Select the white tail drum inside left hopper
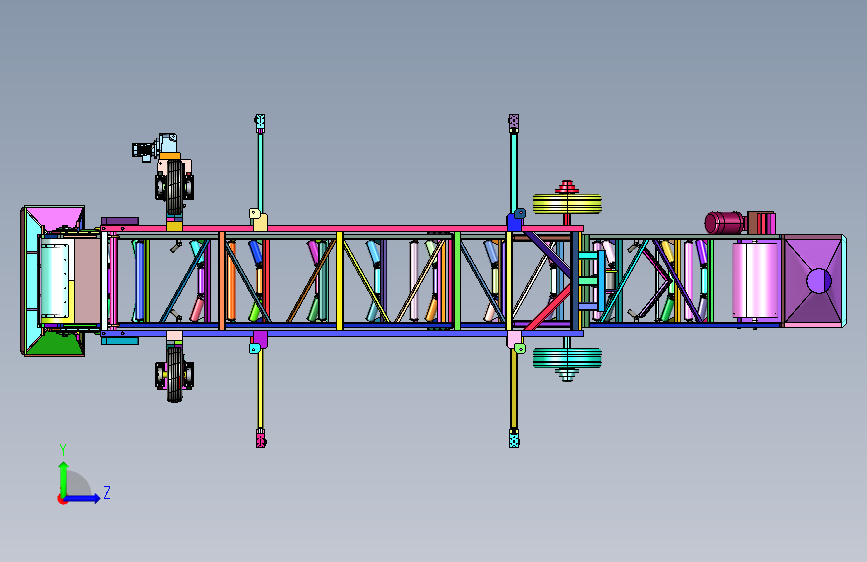The image size is (867, 562). 55,281
